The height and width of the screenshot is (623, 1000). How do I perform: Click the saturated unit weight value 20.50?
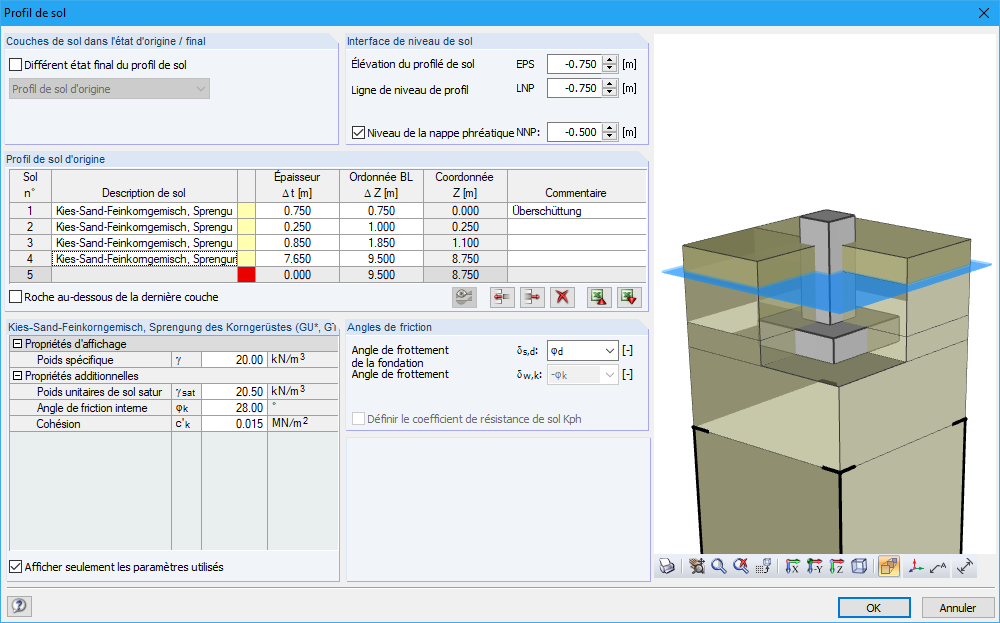[233, 392]
